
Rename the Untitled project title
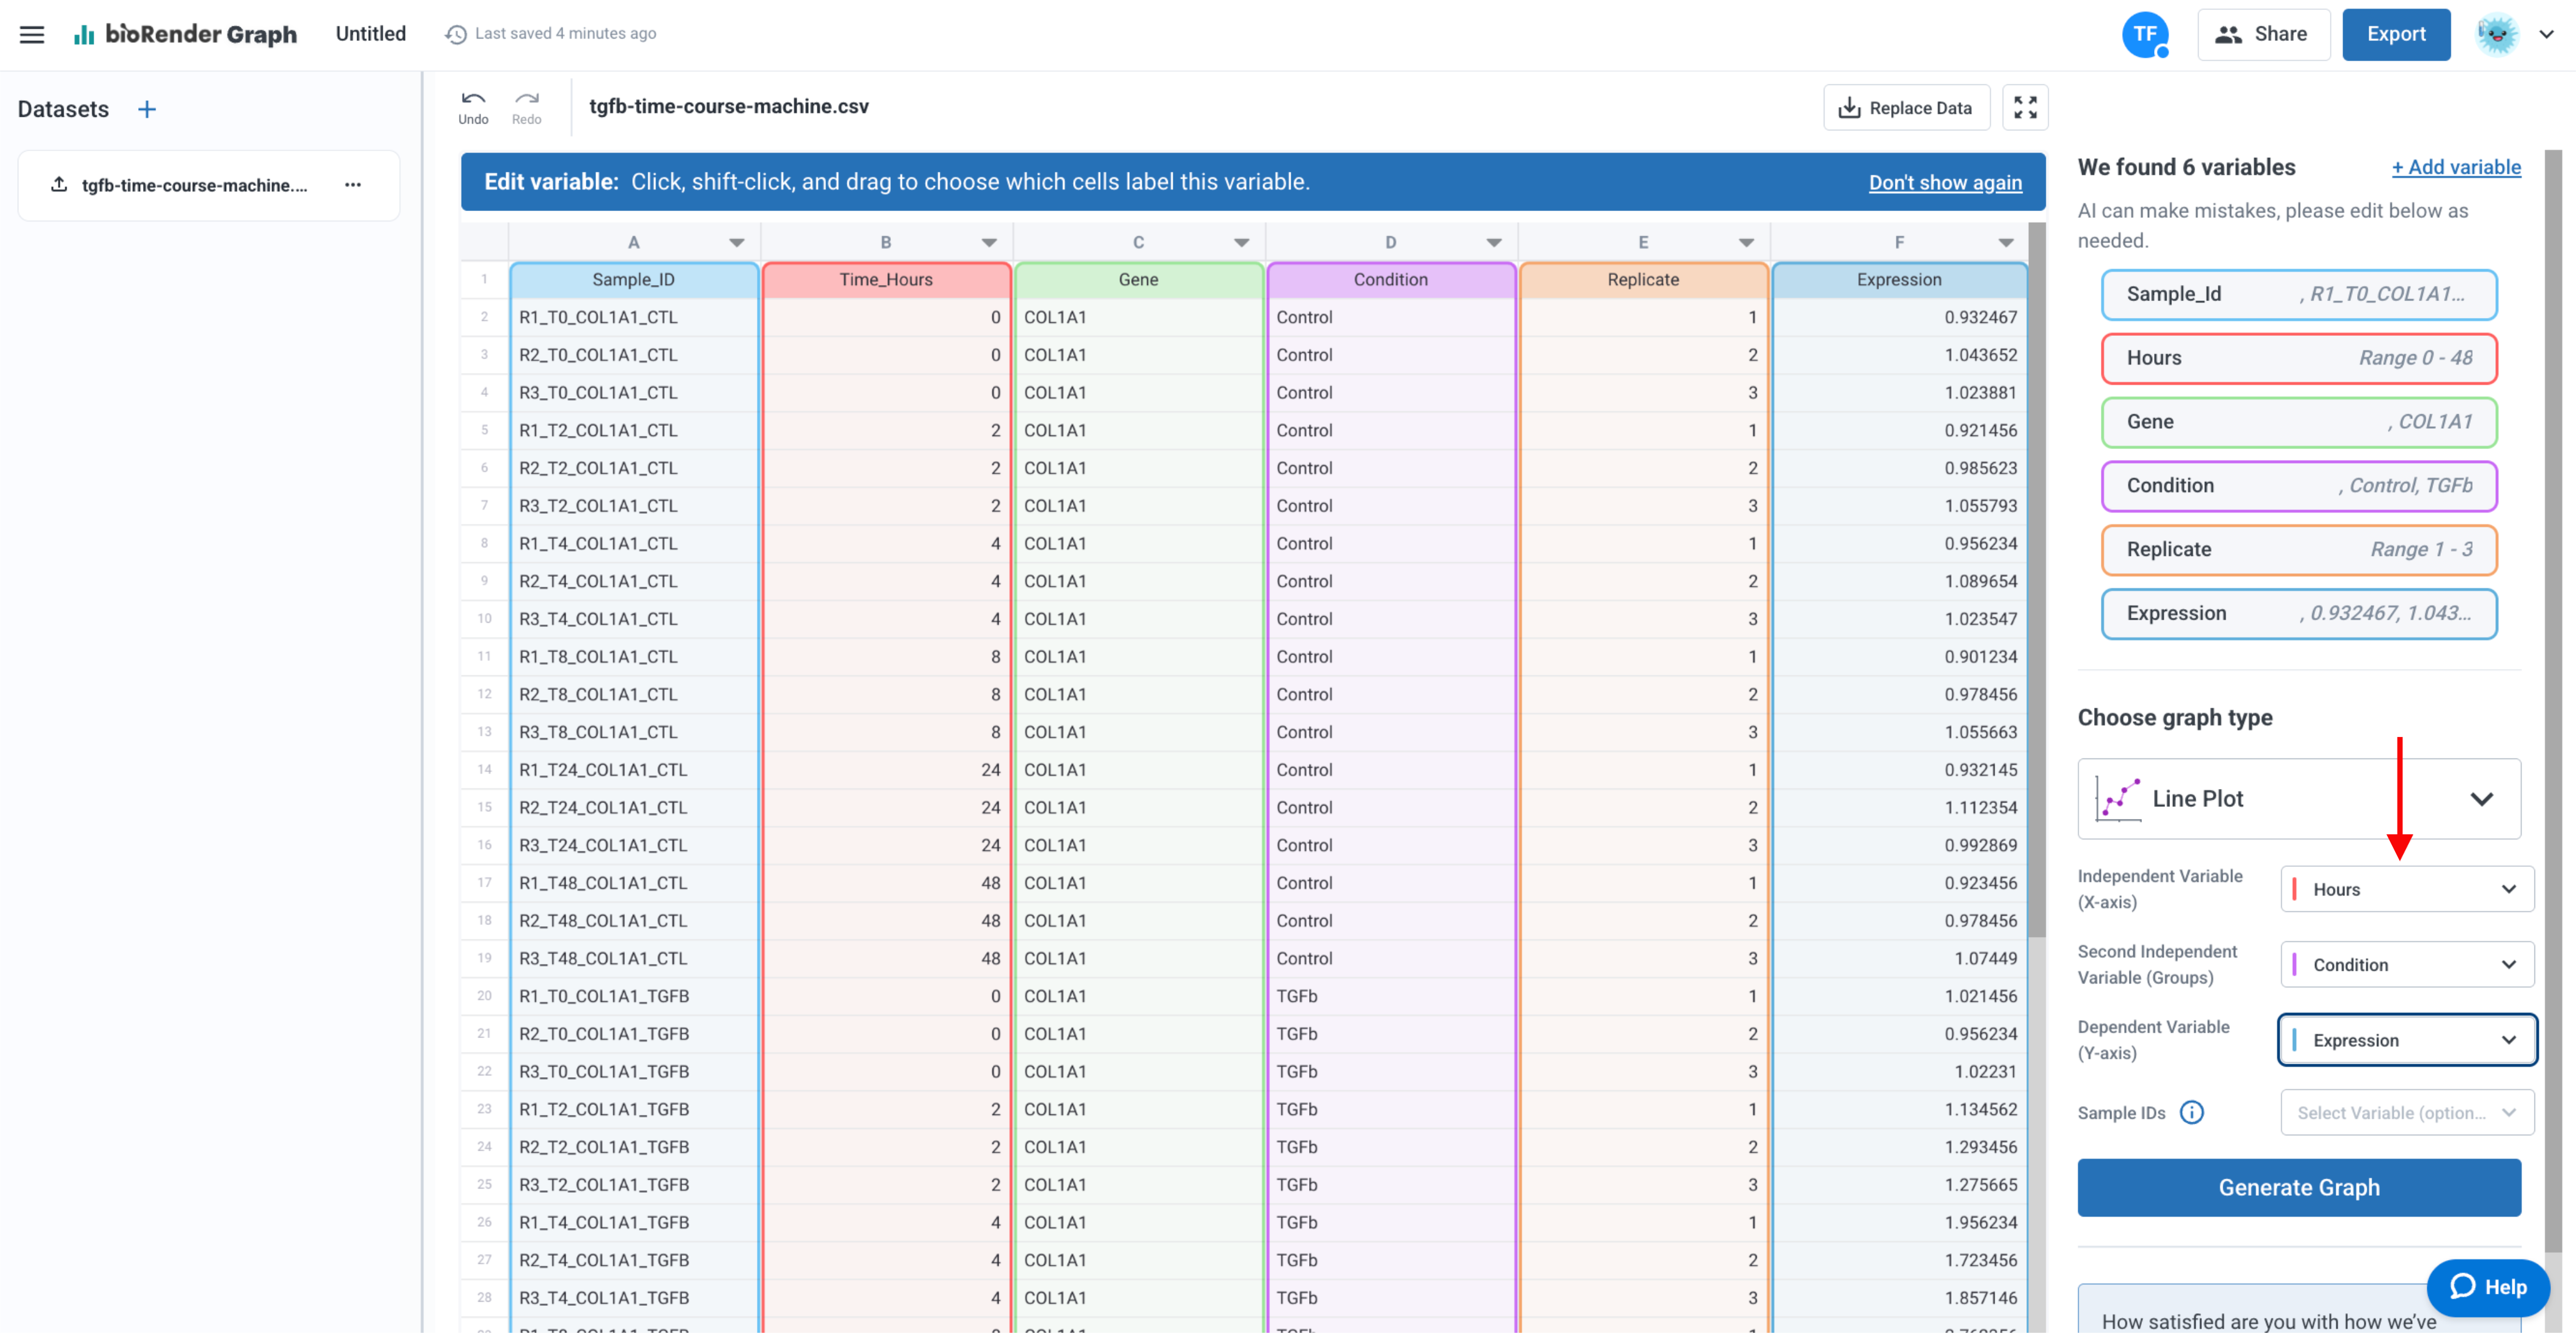(371, 34)
